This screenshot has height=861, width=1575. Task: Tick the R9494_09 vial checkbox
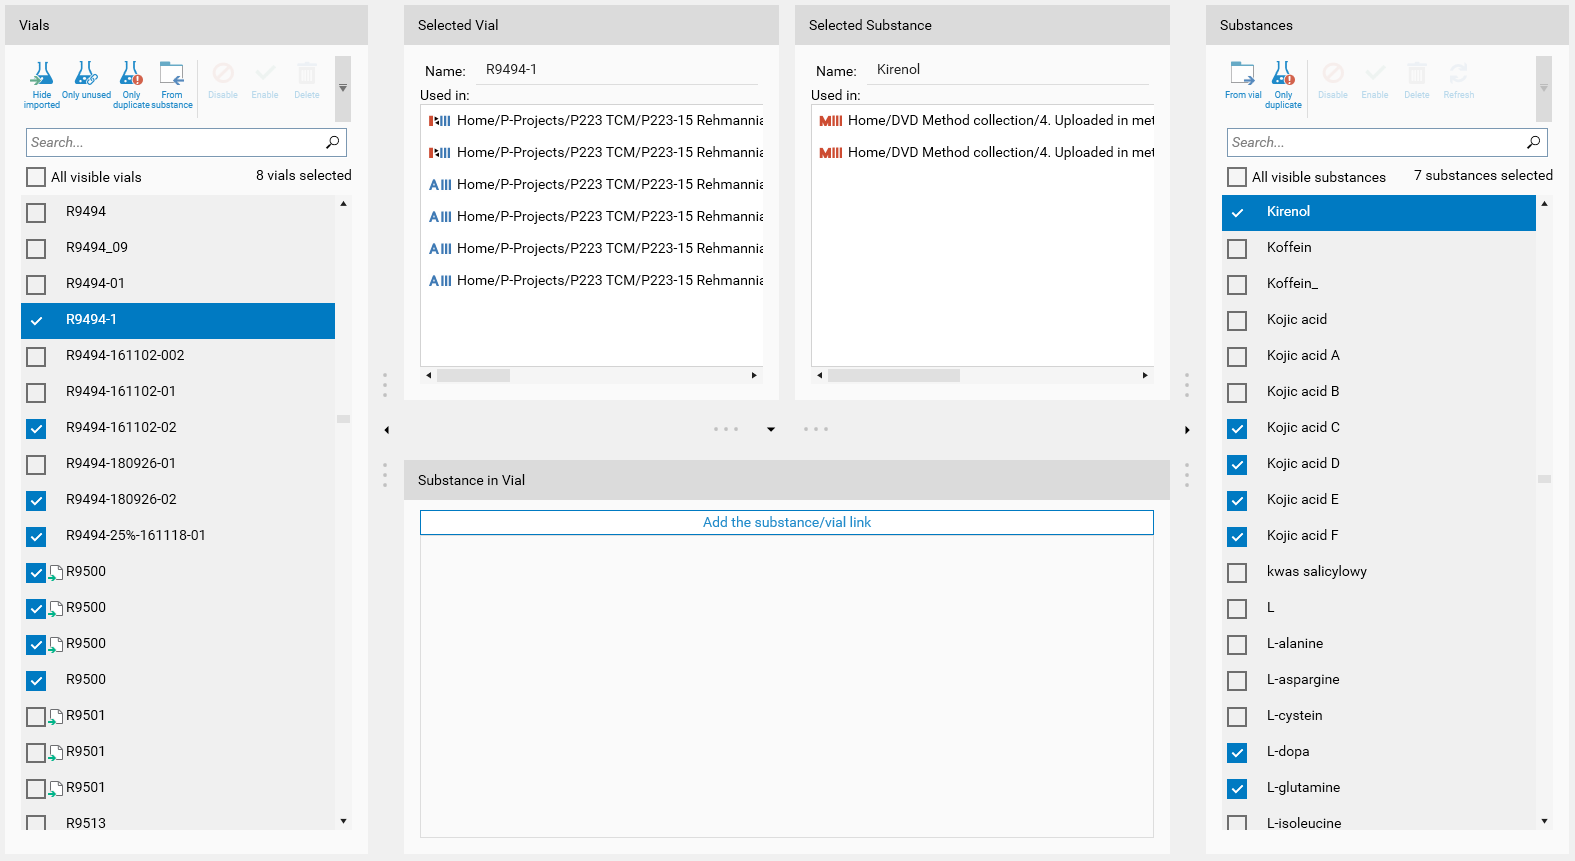[x=36, y=248]
